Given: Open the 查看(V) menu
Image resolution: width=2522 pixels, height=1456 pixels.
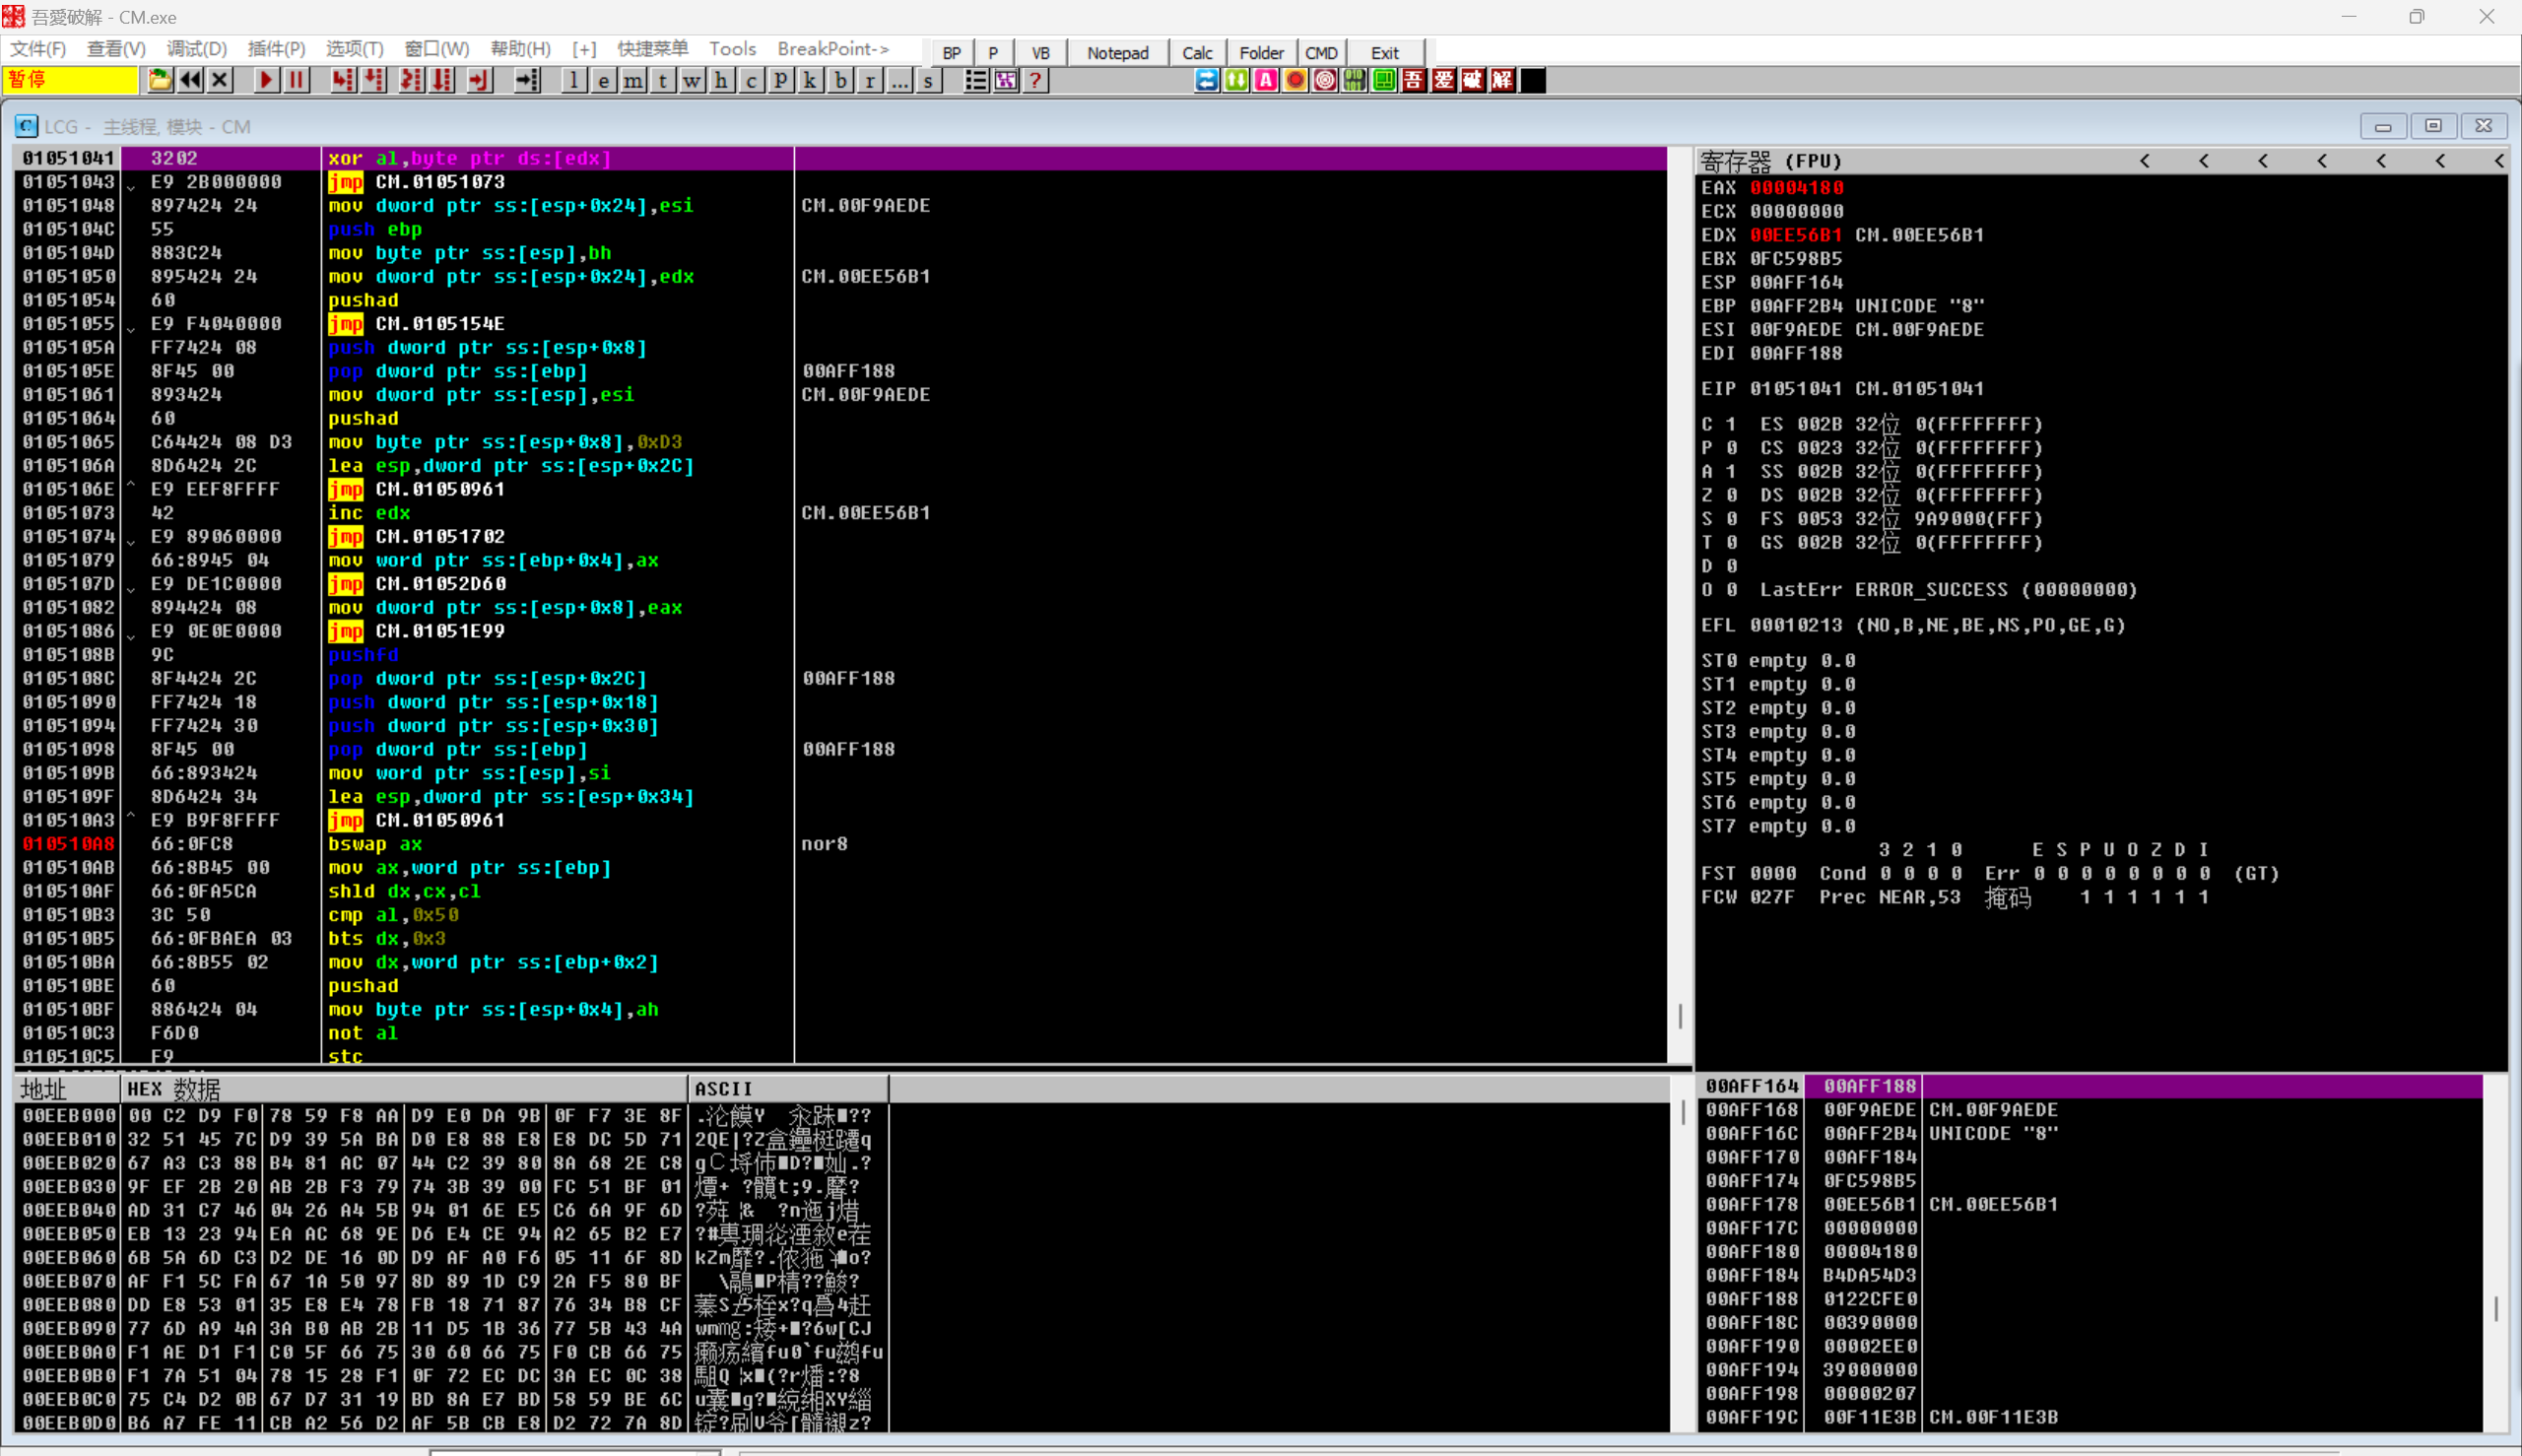Looking at the screenshot, I should [116, 49].
